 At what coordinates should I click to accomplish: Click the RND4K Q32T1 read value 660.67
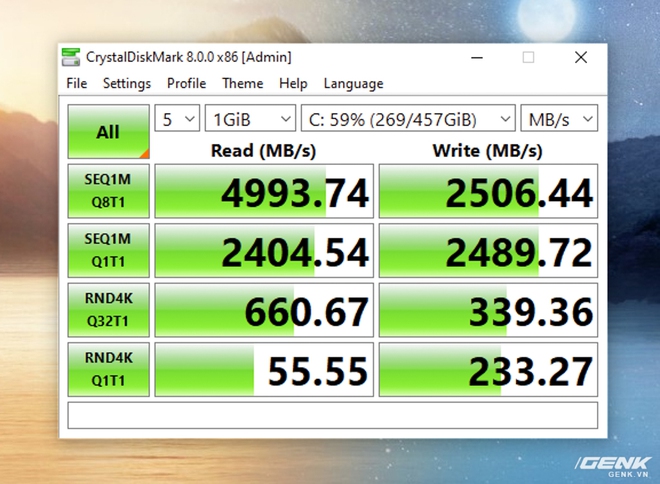(x=264, y=310)
